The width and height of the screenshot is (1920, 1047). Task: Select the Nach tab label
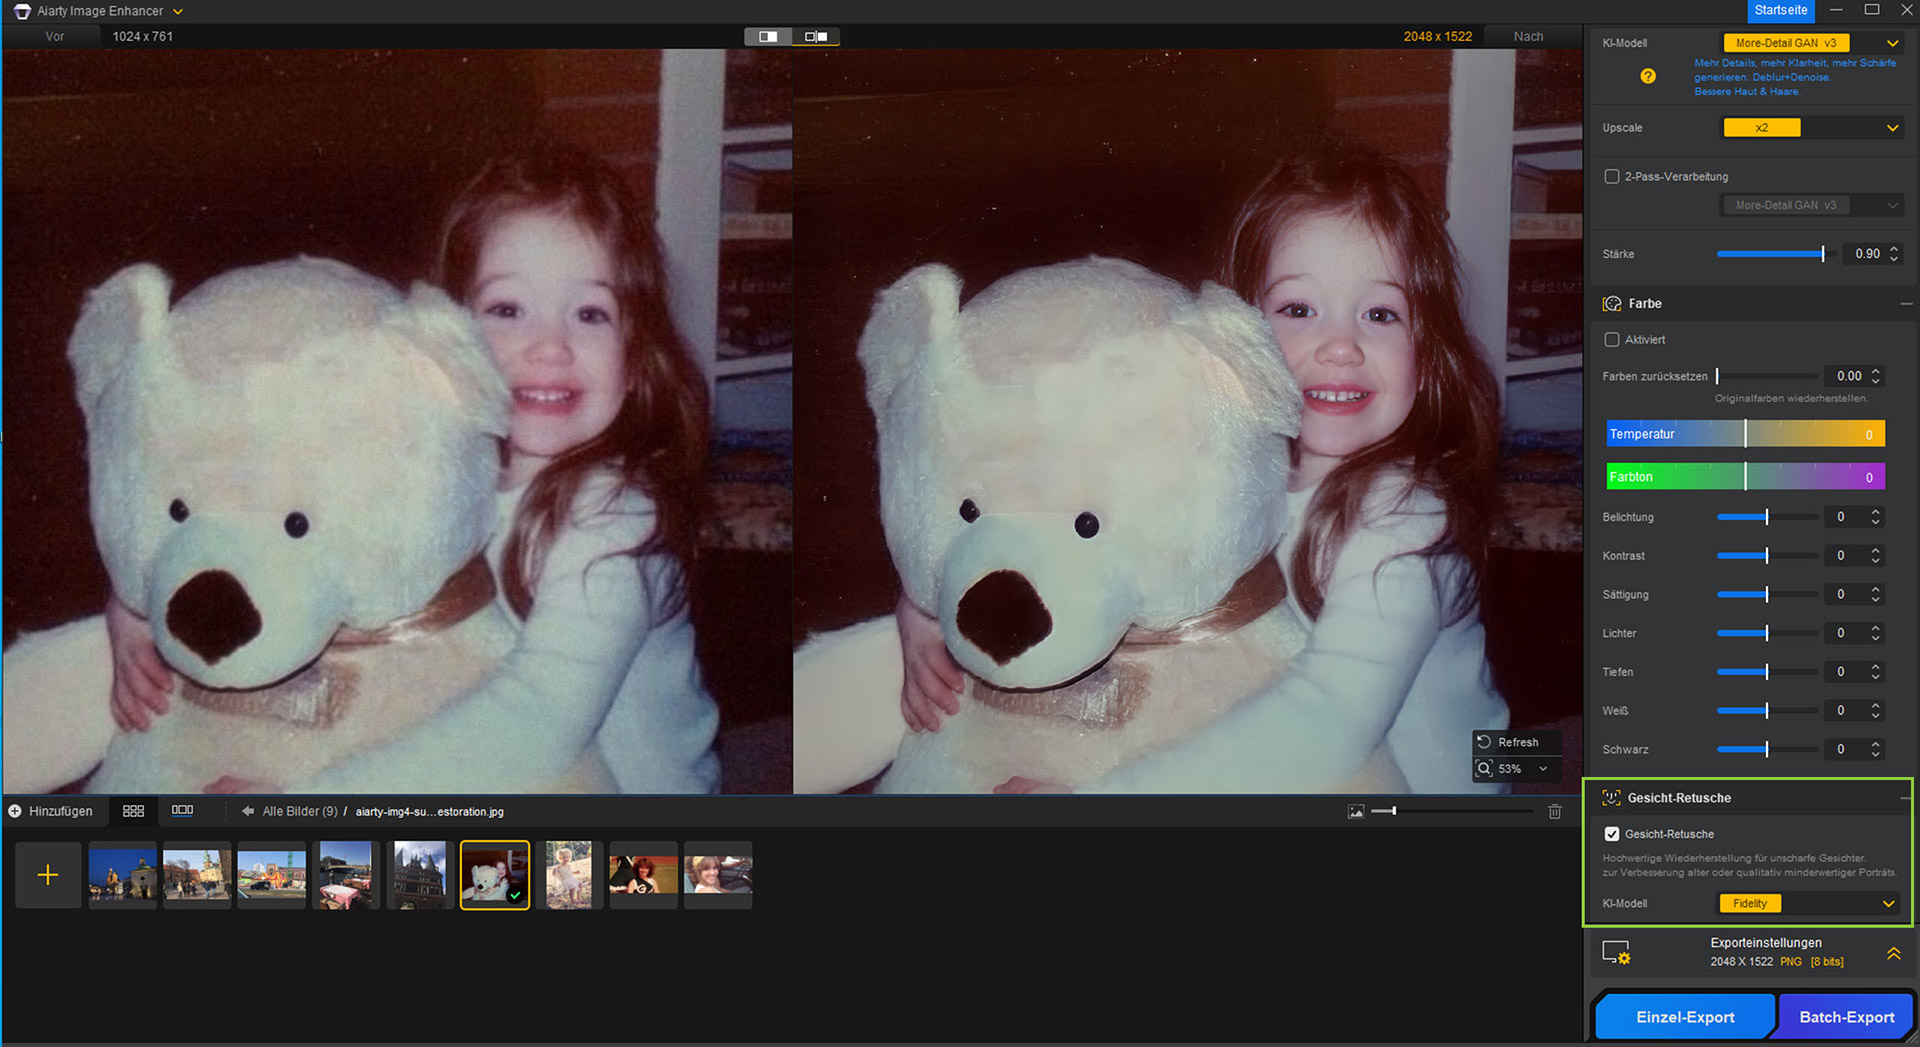[1528, 36]
